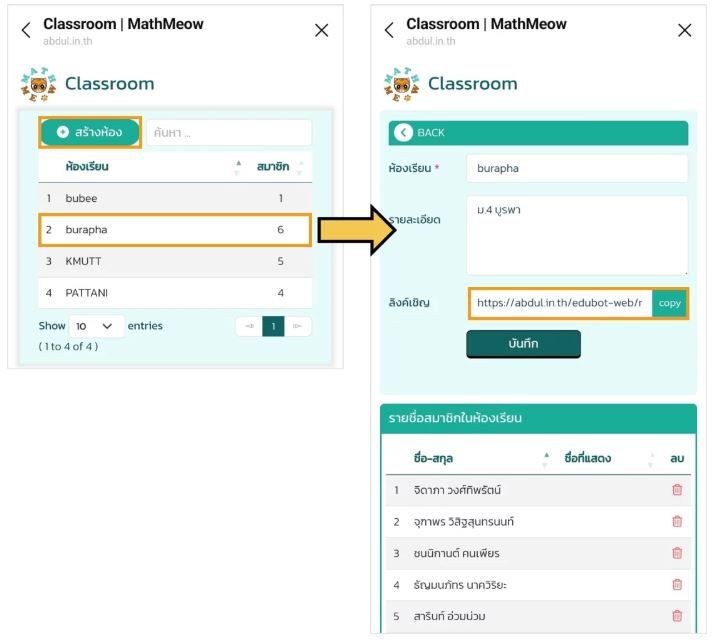Click back chevron in left Classroom panel header
This screenshot has height=642, width=715.
(x=26, y=31)
